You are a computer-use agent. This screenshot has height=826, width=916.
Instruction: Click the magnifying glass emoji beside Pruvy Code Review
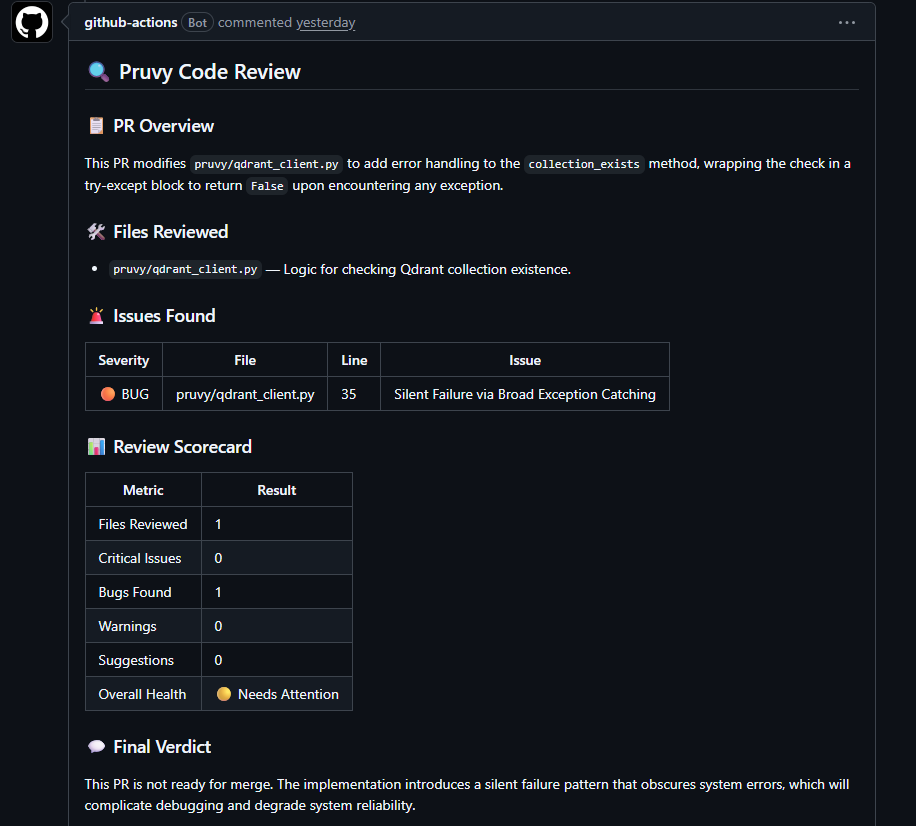click(x=98, y=72)
